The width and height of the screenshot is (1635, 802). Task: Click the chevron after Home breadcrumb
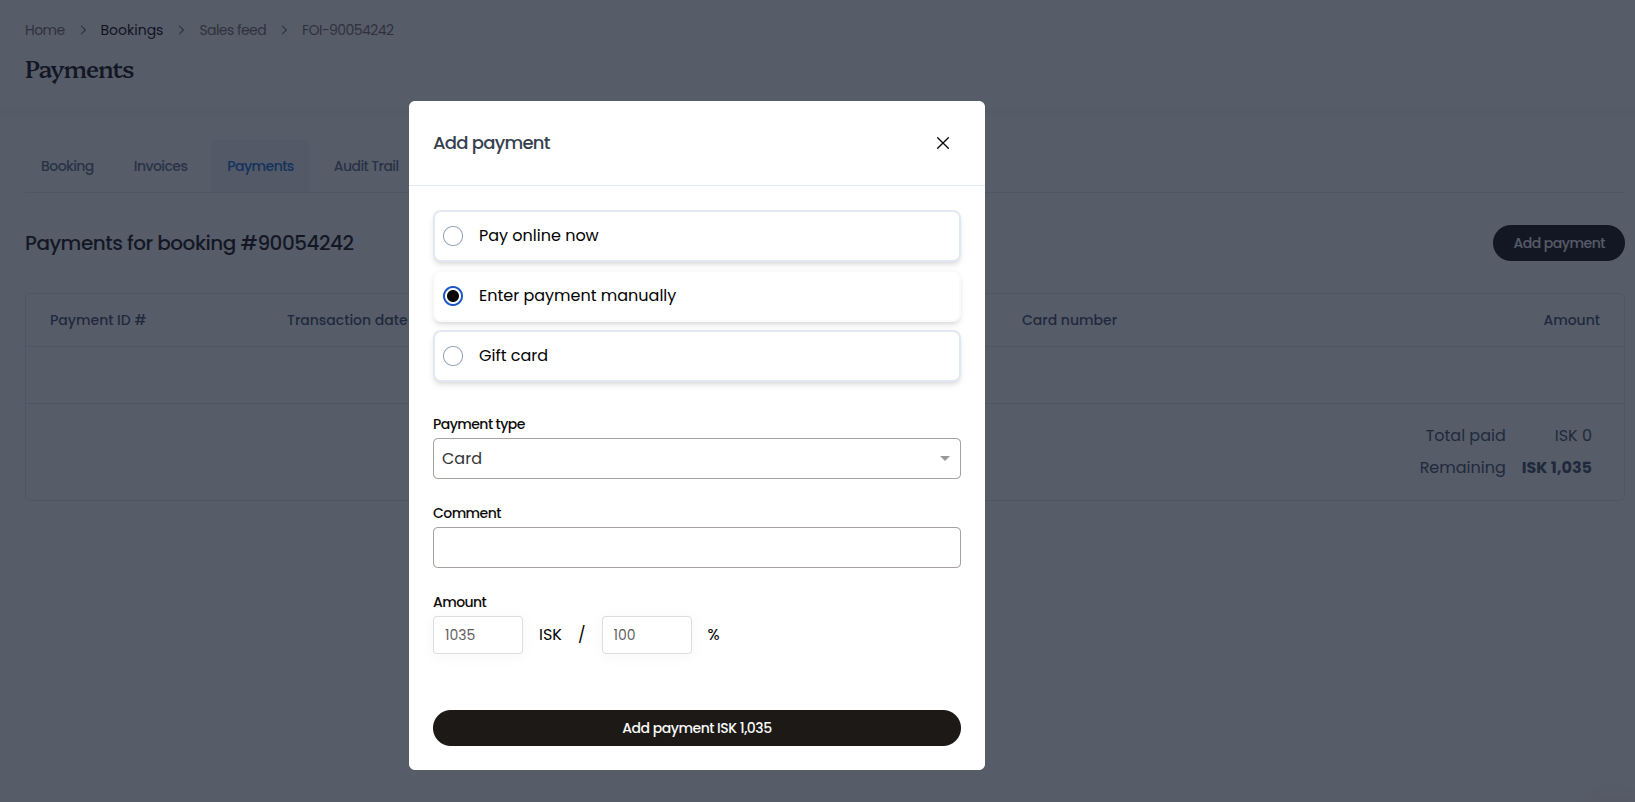pos(83,30)
